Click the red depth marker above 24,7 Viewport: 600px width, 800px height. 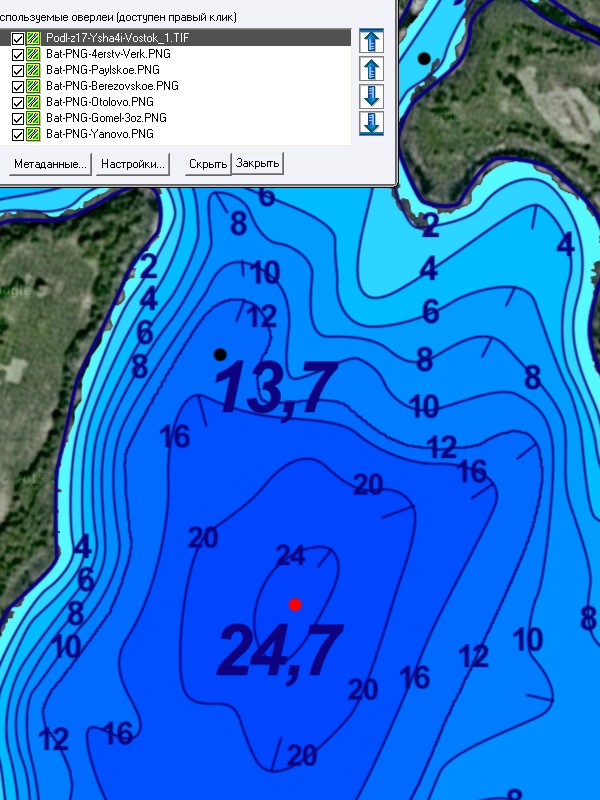pyautogui.click(x=295, y=604)
